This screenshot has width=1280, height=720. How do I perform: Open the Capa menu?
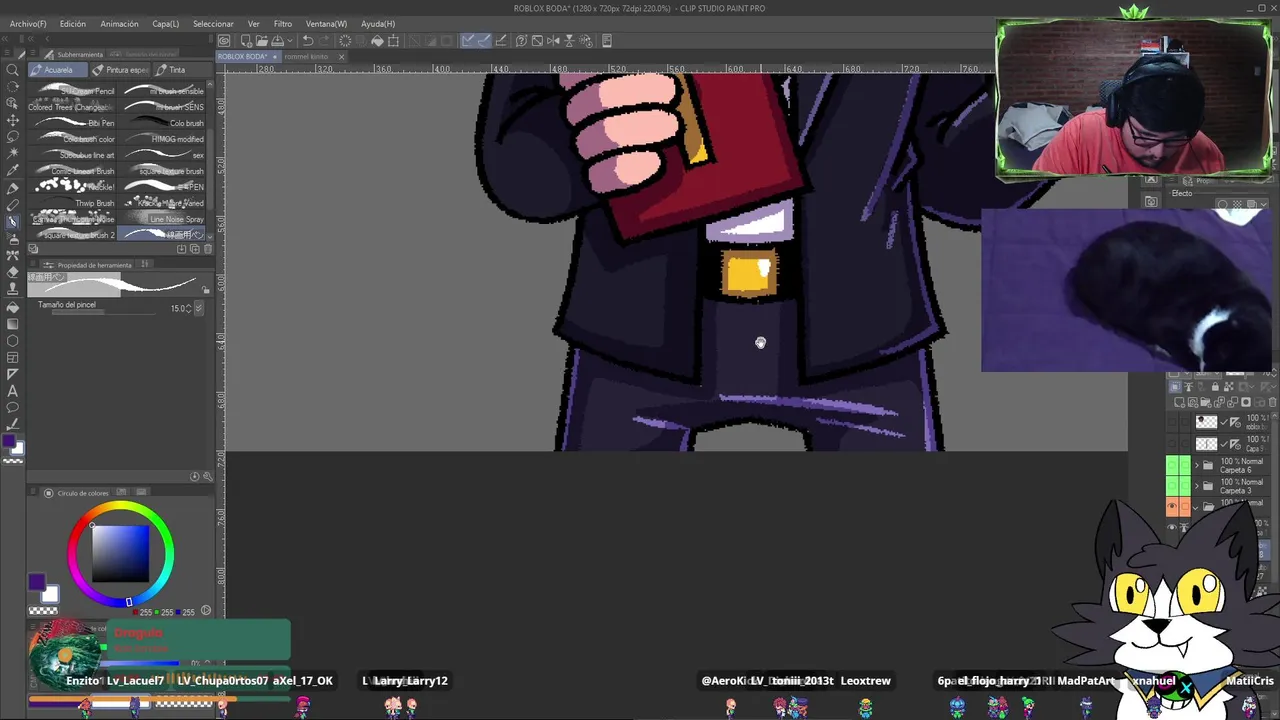coord(166,23)
